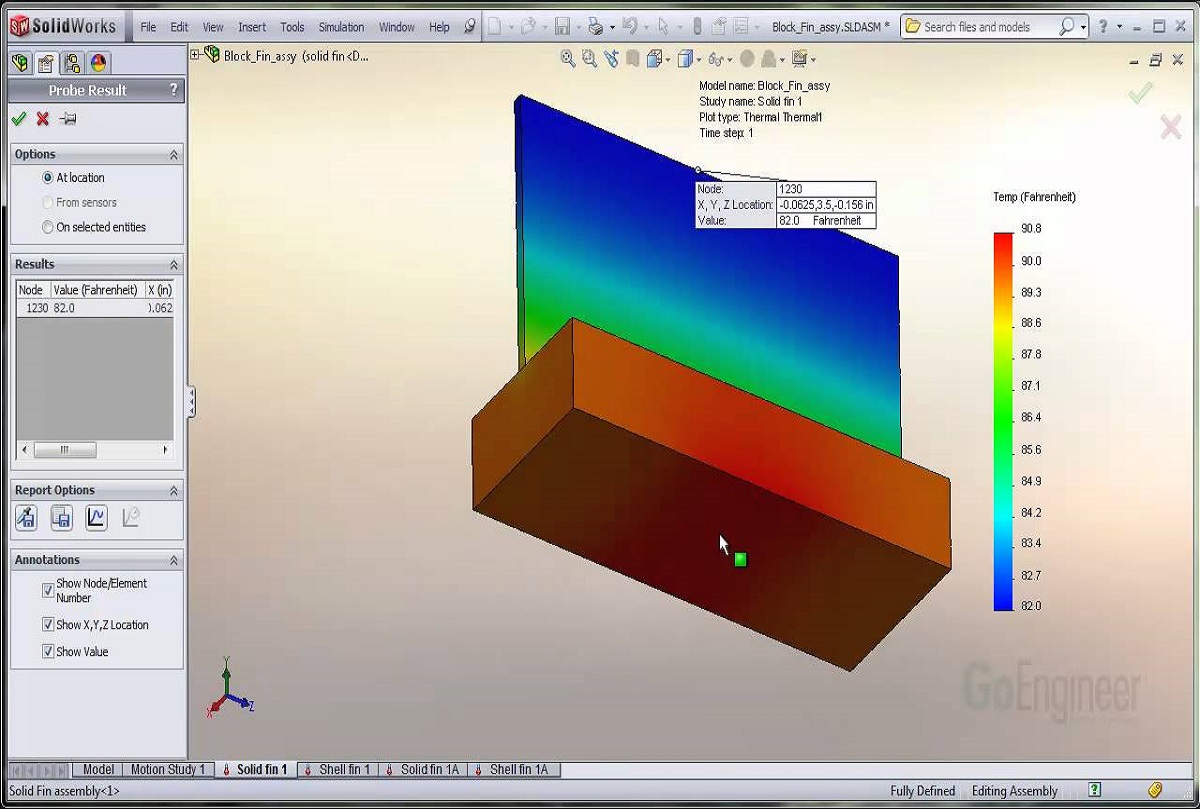Click large green checkmark in viewport corner
The height and width of the screenshot is (809, 1200).
tap(1140, 93)
